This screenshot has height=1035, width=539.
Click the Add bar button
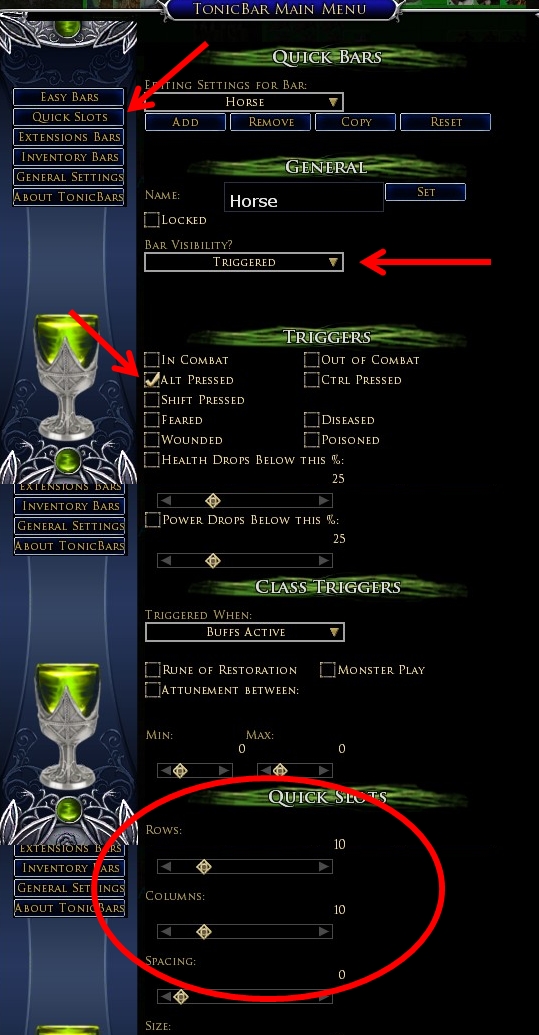click(185, 122)
